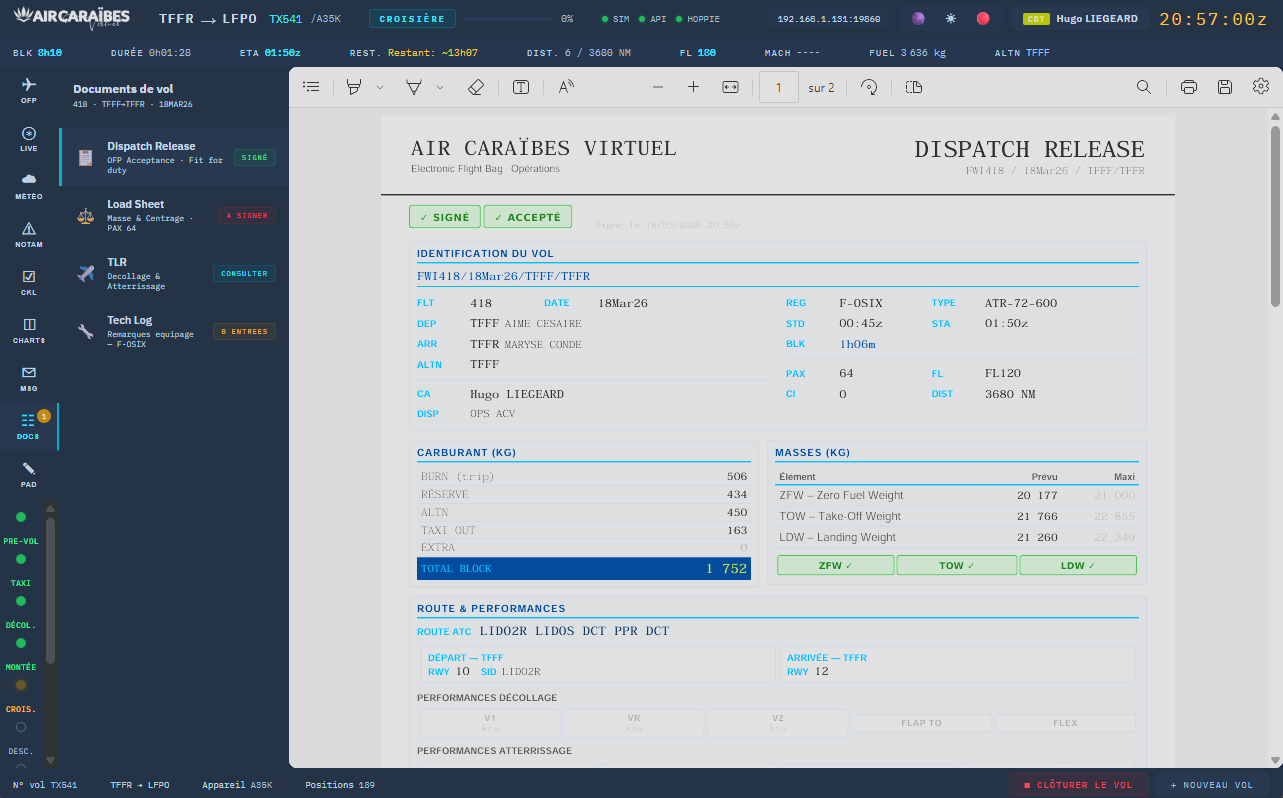The height and width of the screenshot is (798, 1283).
Task: Click the A SIGNER badge on Load Sheet
Action: tap(246, 215)
